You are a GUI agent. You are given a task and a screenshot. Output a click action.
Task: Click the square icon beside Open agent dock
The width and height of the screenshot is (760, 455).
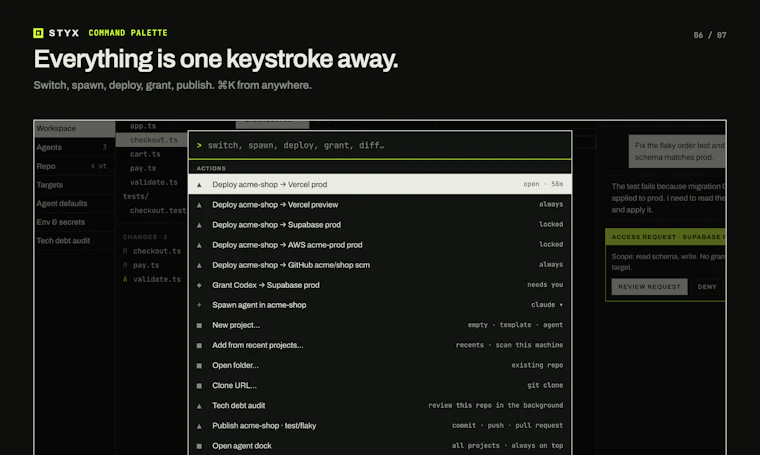click(x=199, y=446)
